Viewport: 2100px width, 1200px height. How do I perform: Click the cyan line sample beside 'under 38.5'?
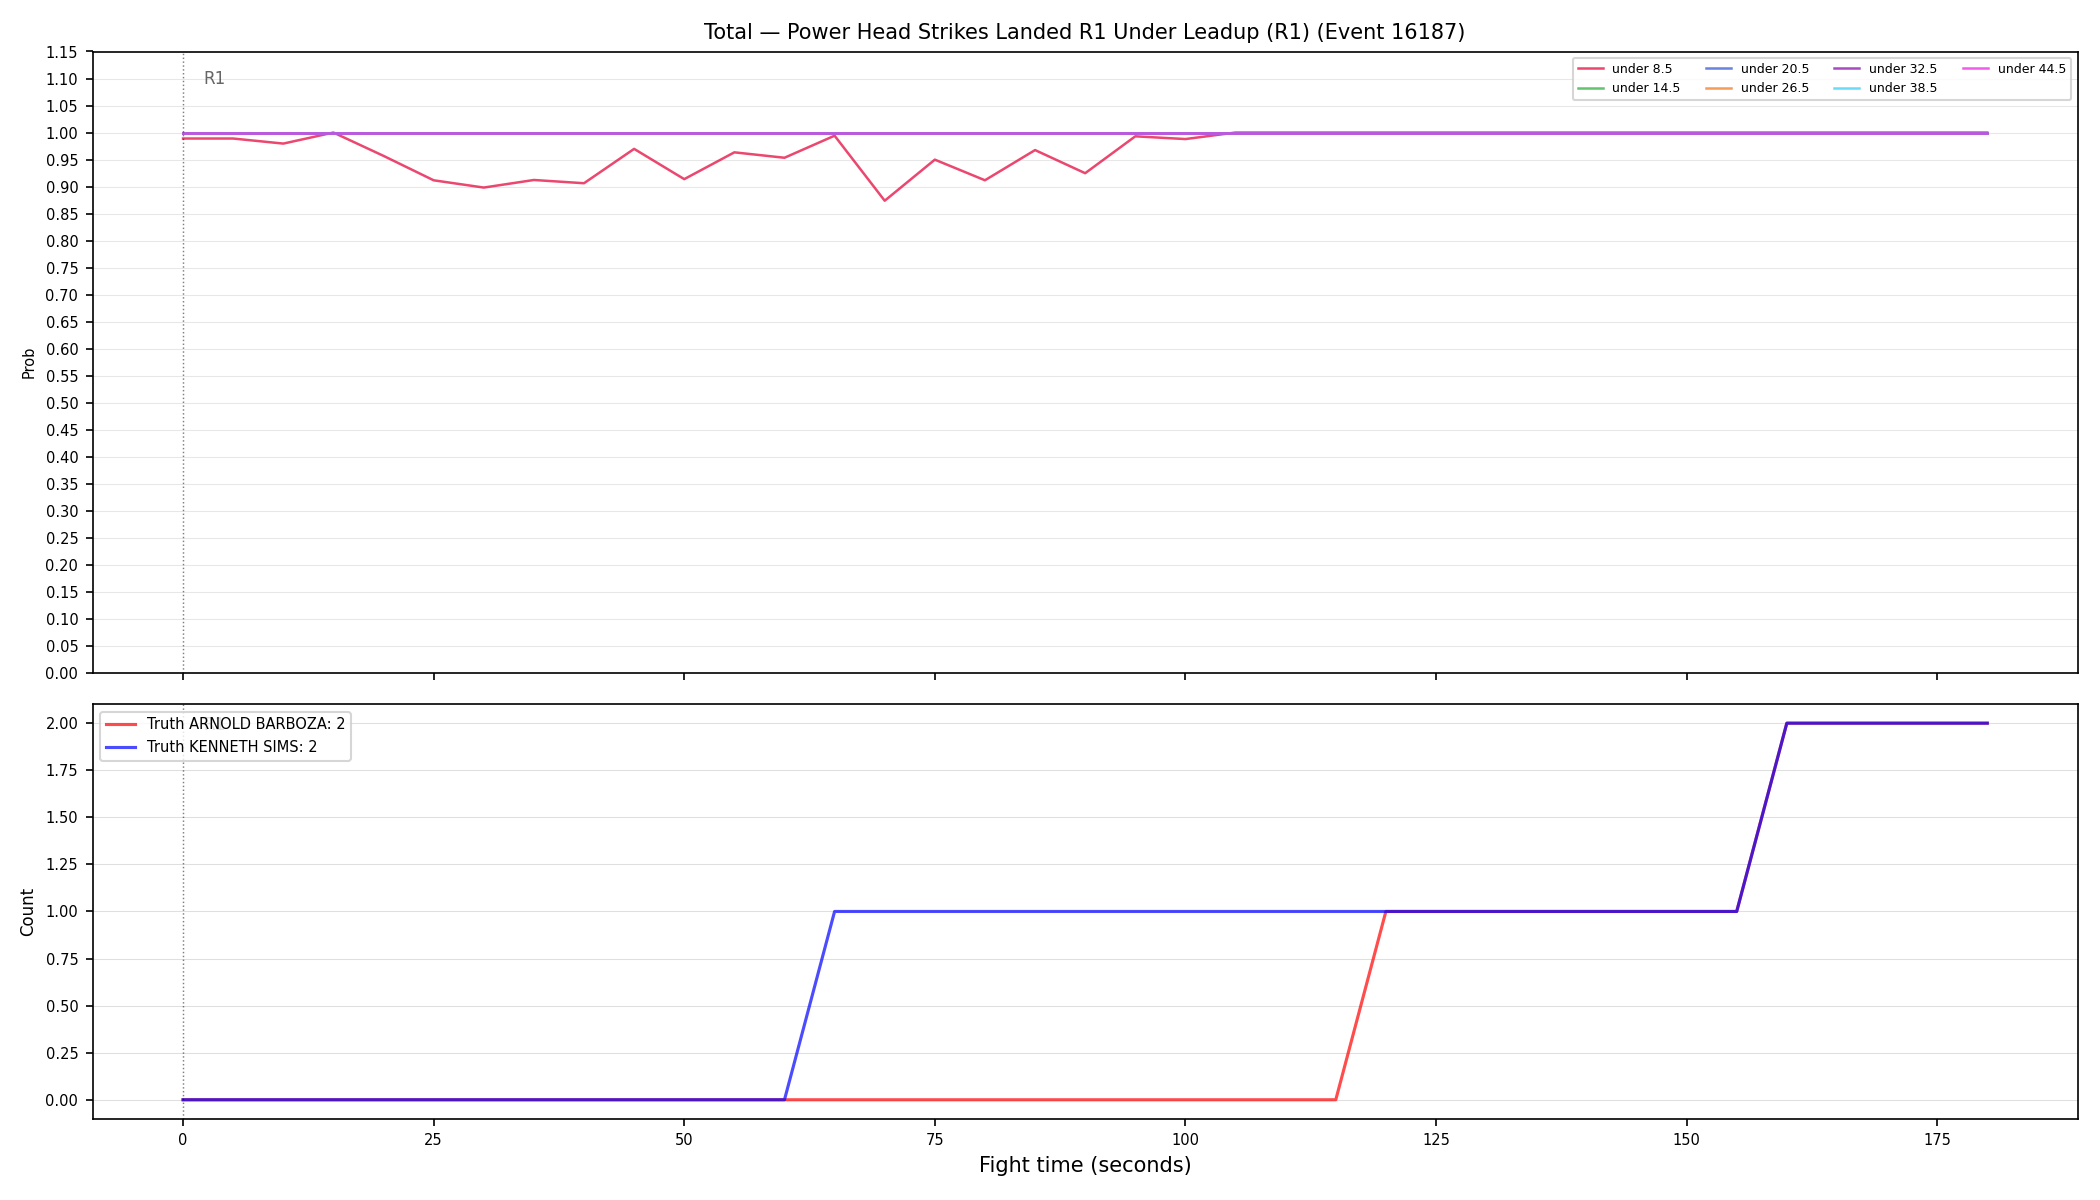(1848, 88)
